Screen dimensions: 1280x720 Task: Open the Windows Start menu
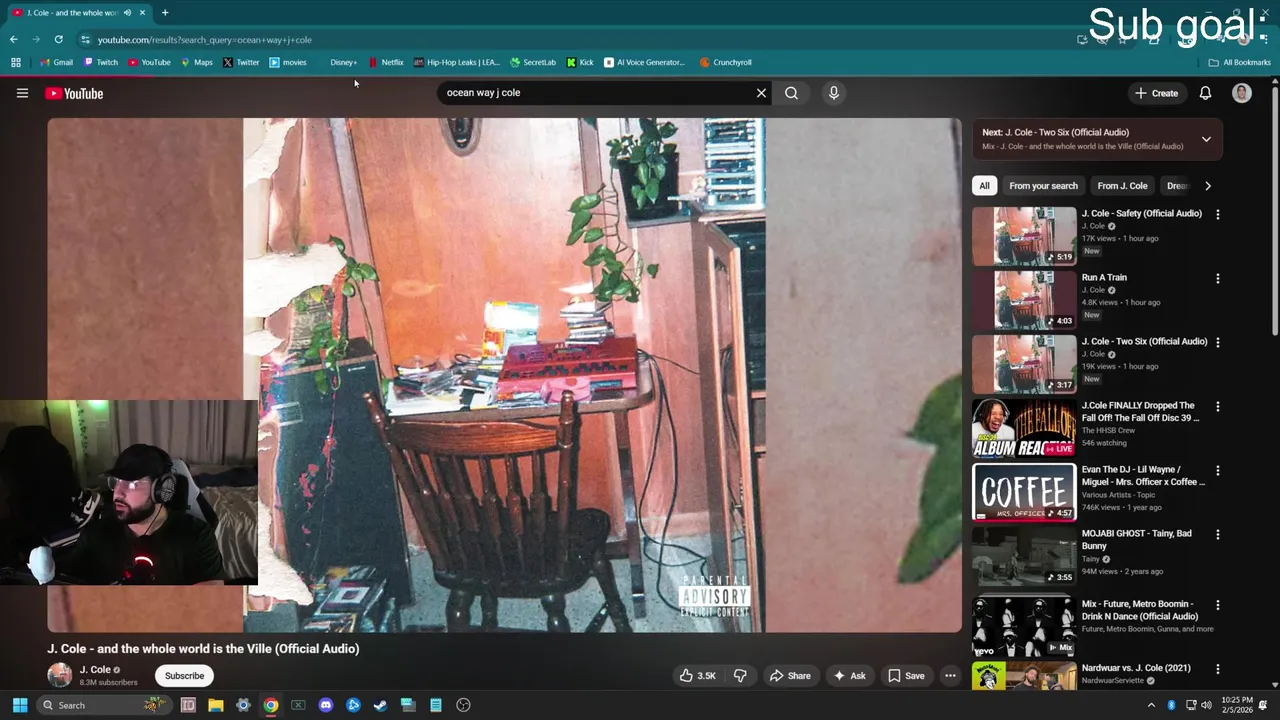tap(19, 705)
